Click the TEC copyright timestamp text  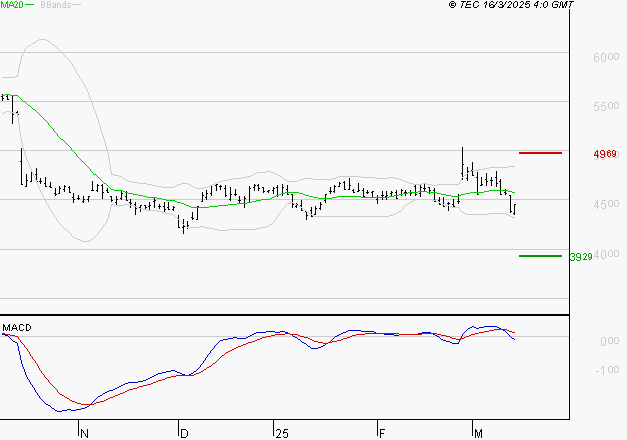click(511, 6)
